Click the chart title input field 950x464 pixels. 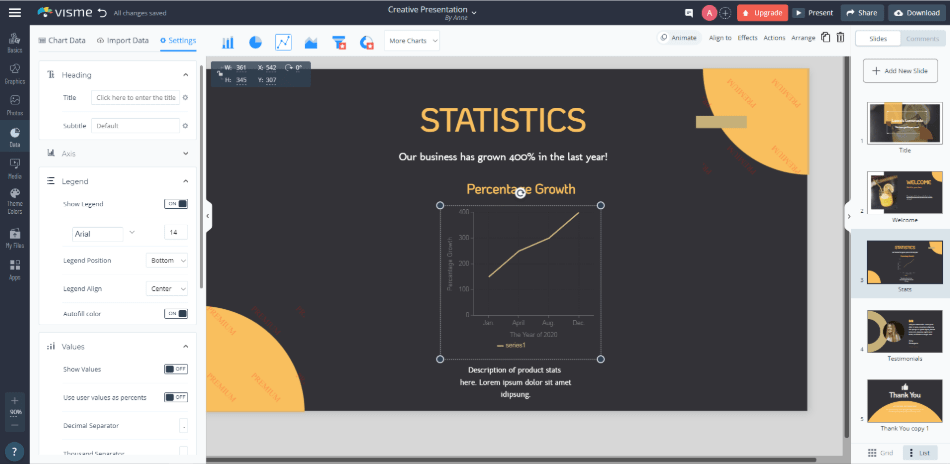136,98
